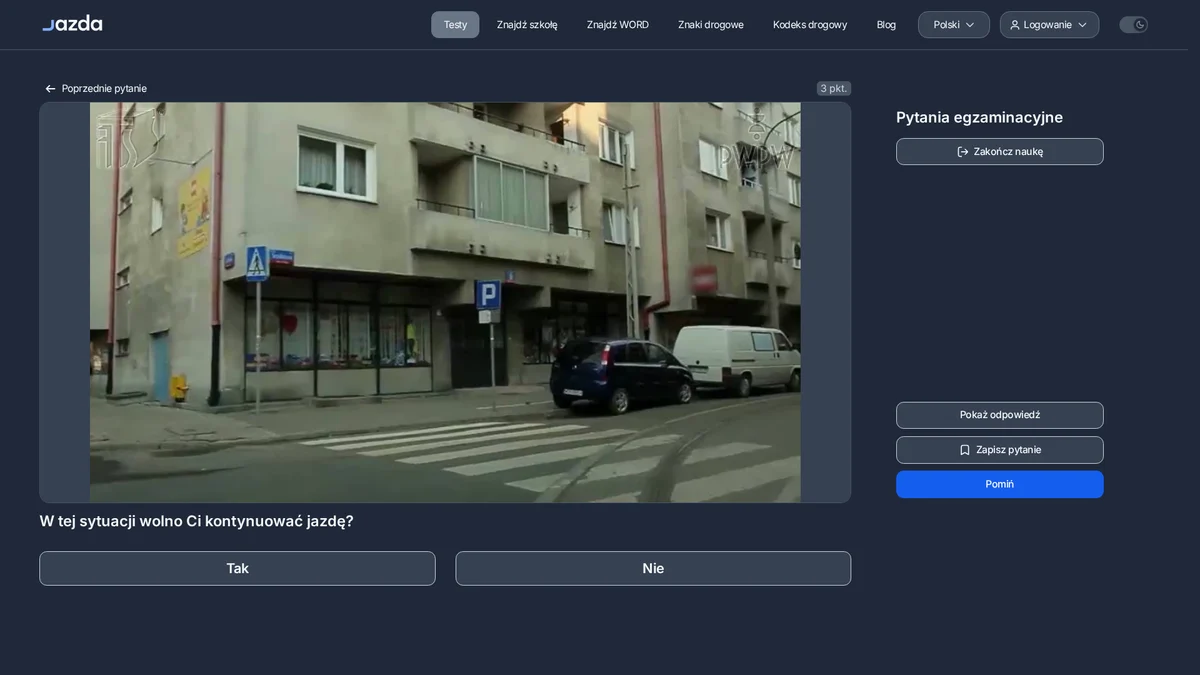Screen dimensions: 1200x675
Task: Visit the Blog page
Action: pos(886,25)
